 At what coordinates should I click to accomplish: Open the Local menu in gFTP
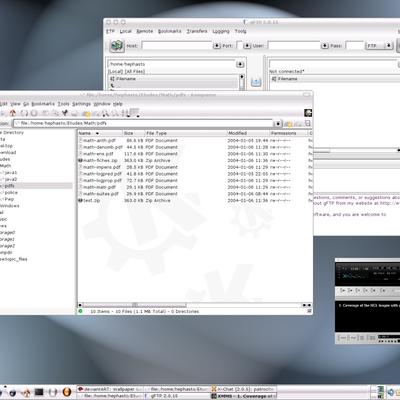click(x=126, y=31)
